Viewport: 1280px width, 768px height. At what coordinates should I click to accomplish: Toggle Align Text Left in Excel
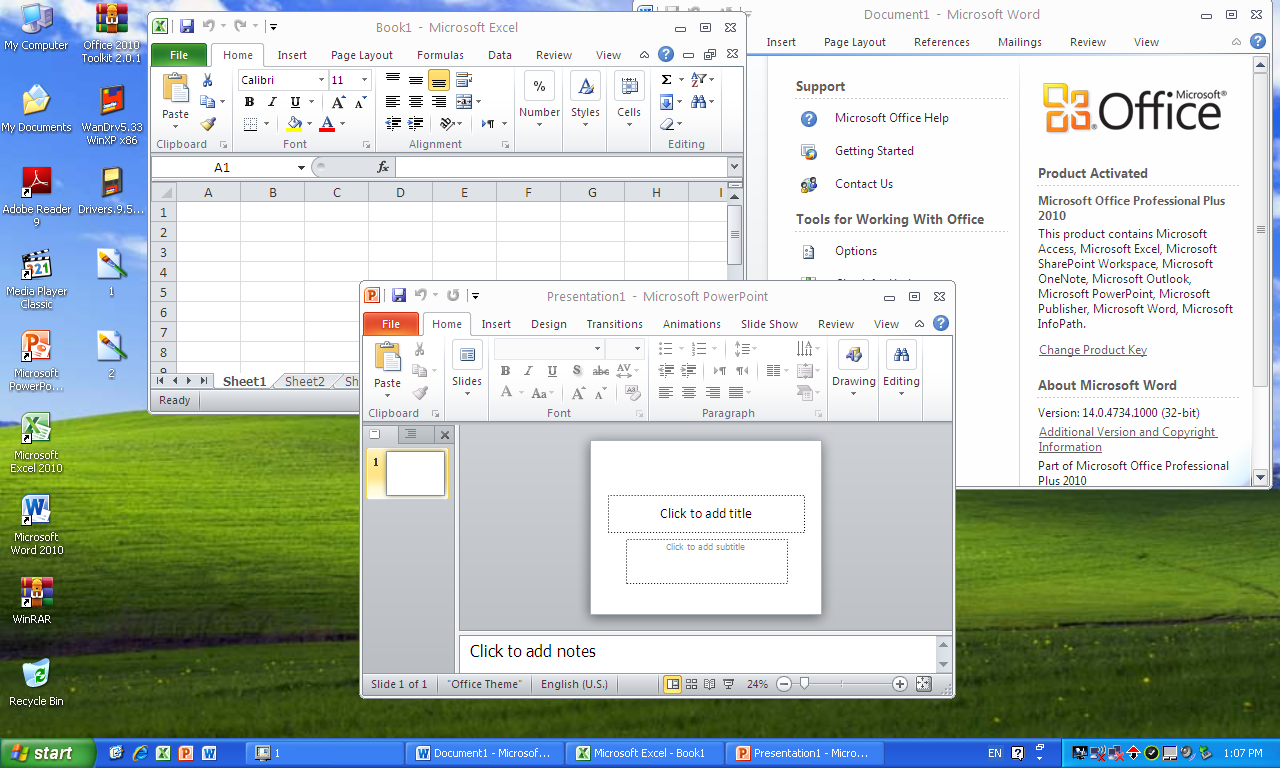(393, 102)
